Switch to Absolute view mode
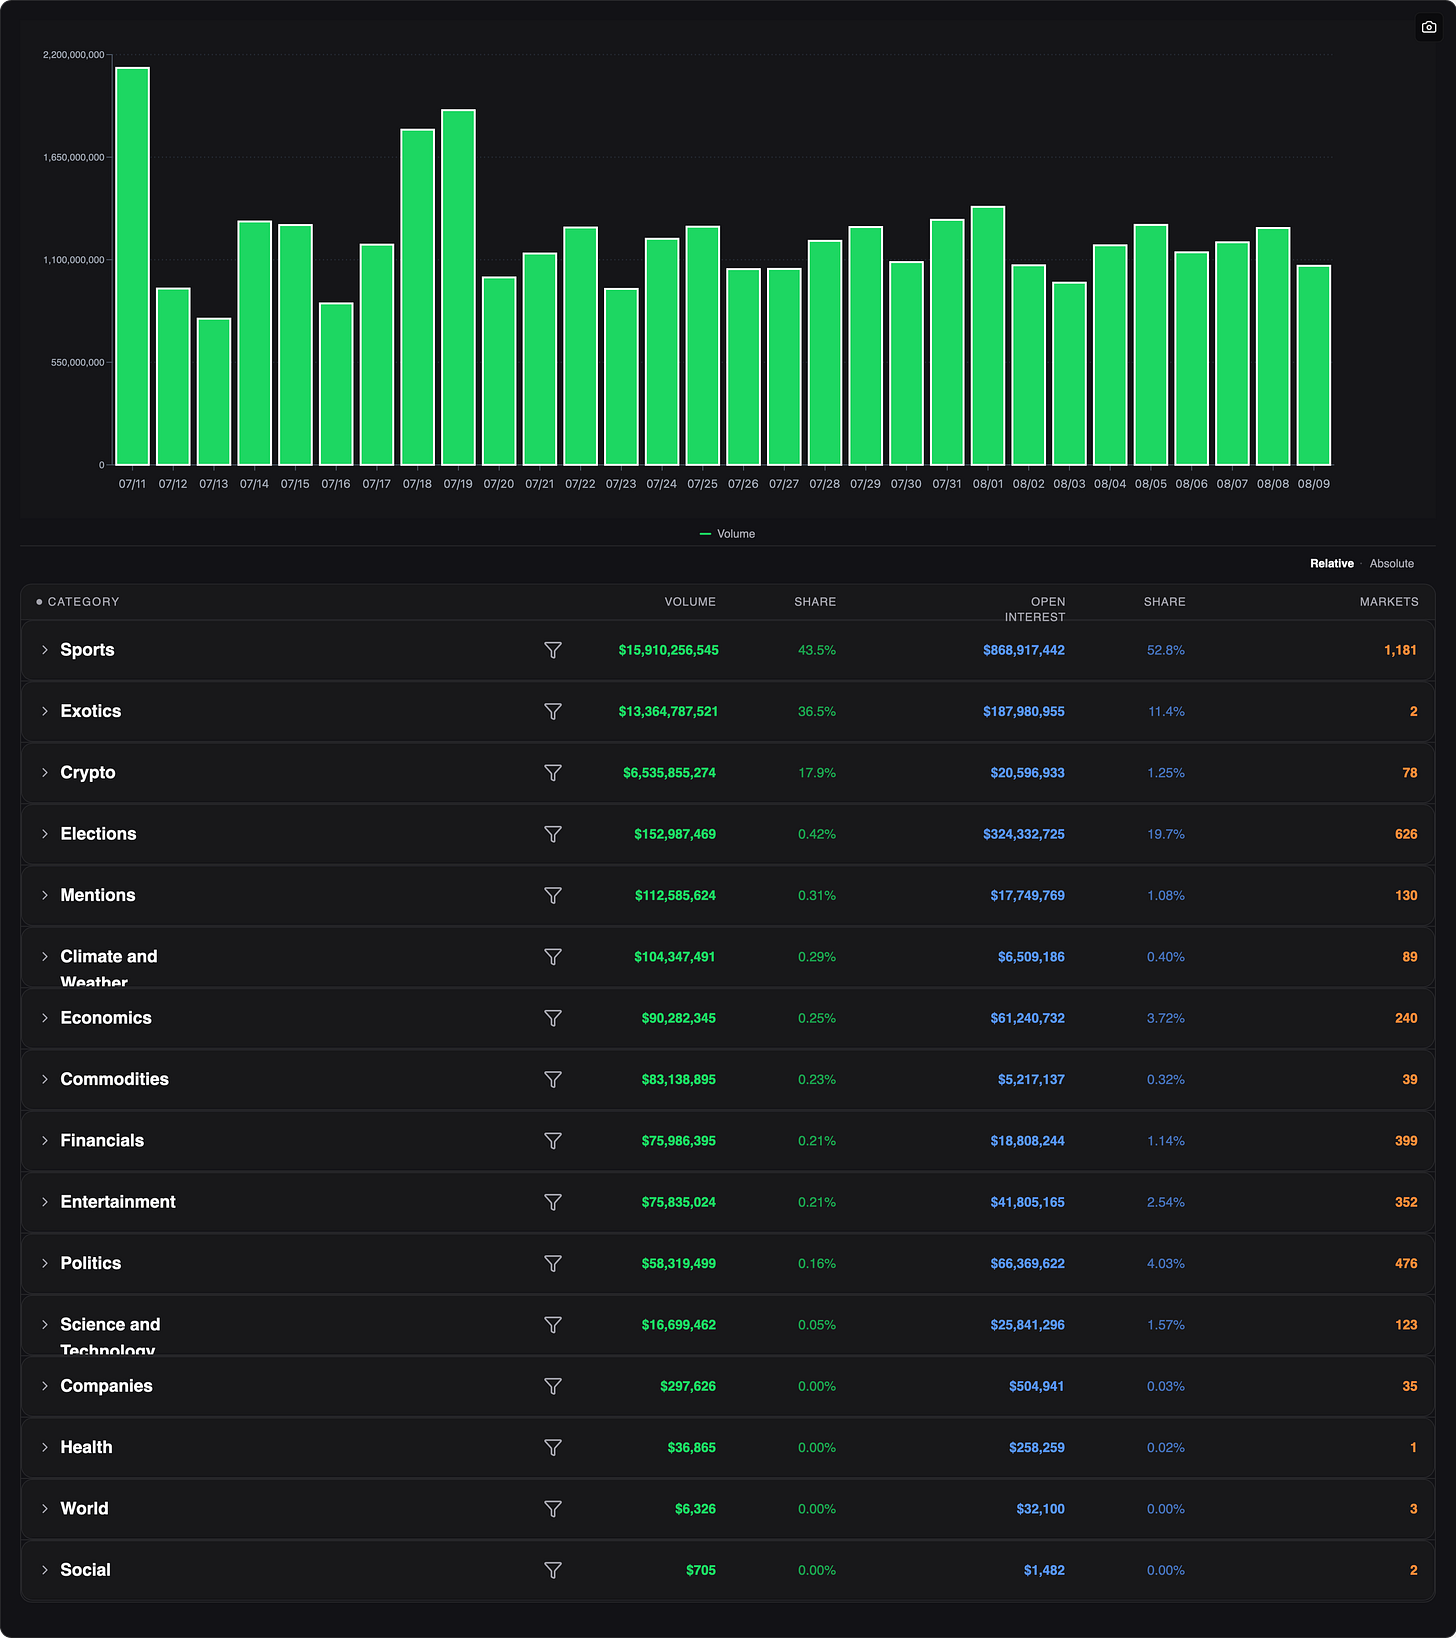This screenshot has width=1456, height=1638. 1391,564
